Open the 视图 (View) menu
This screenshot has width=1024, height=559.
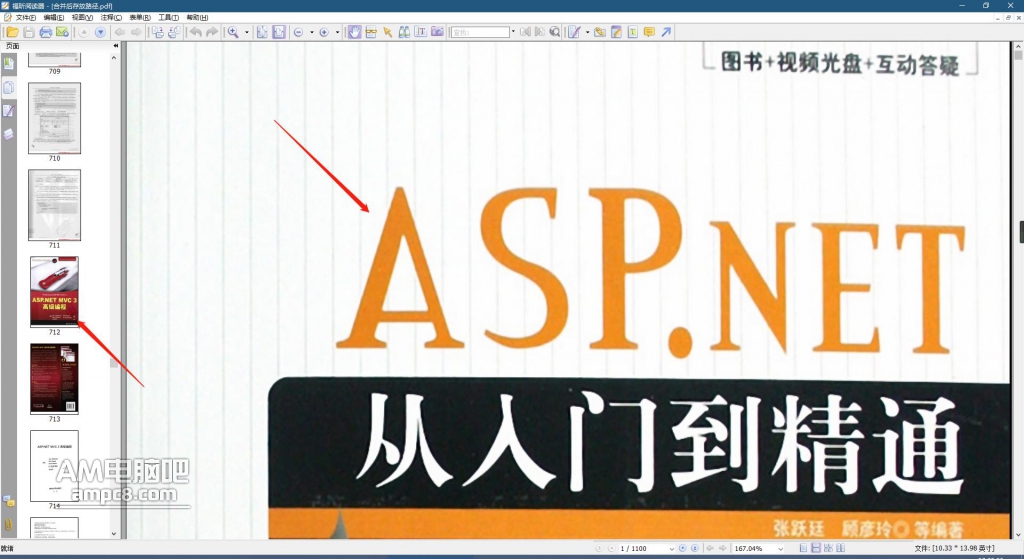[x=82, y=18]
